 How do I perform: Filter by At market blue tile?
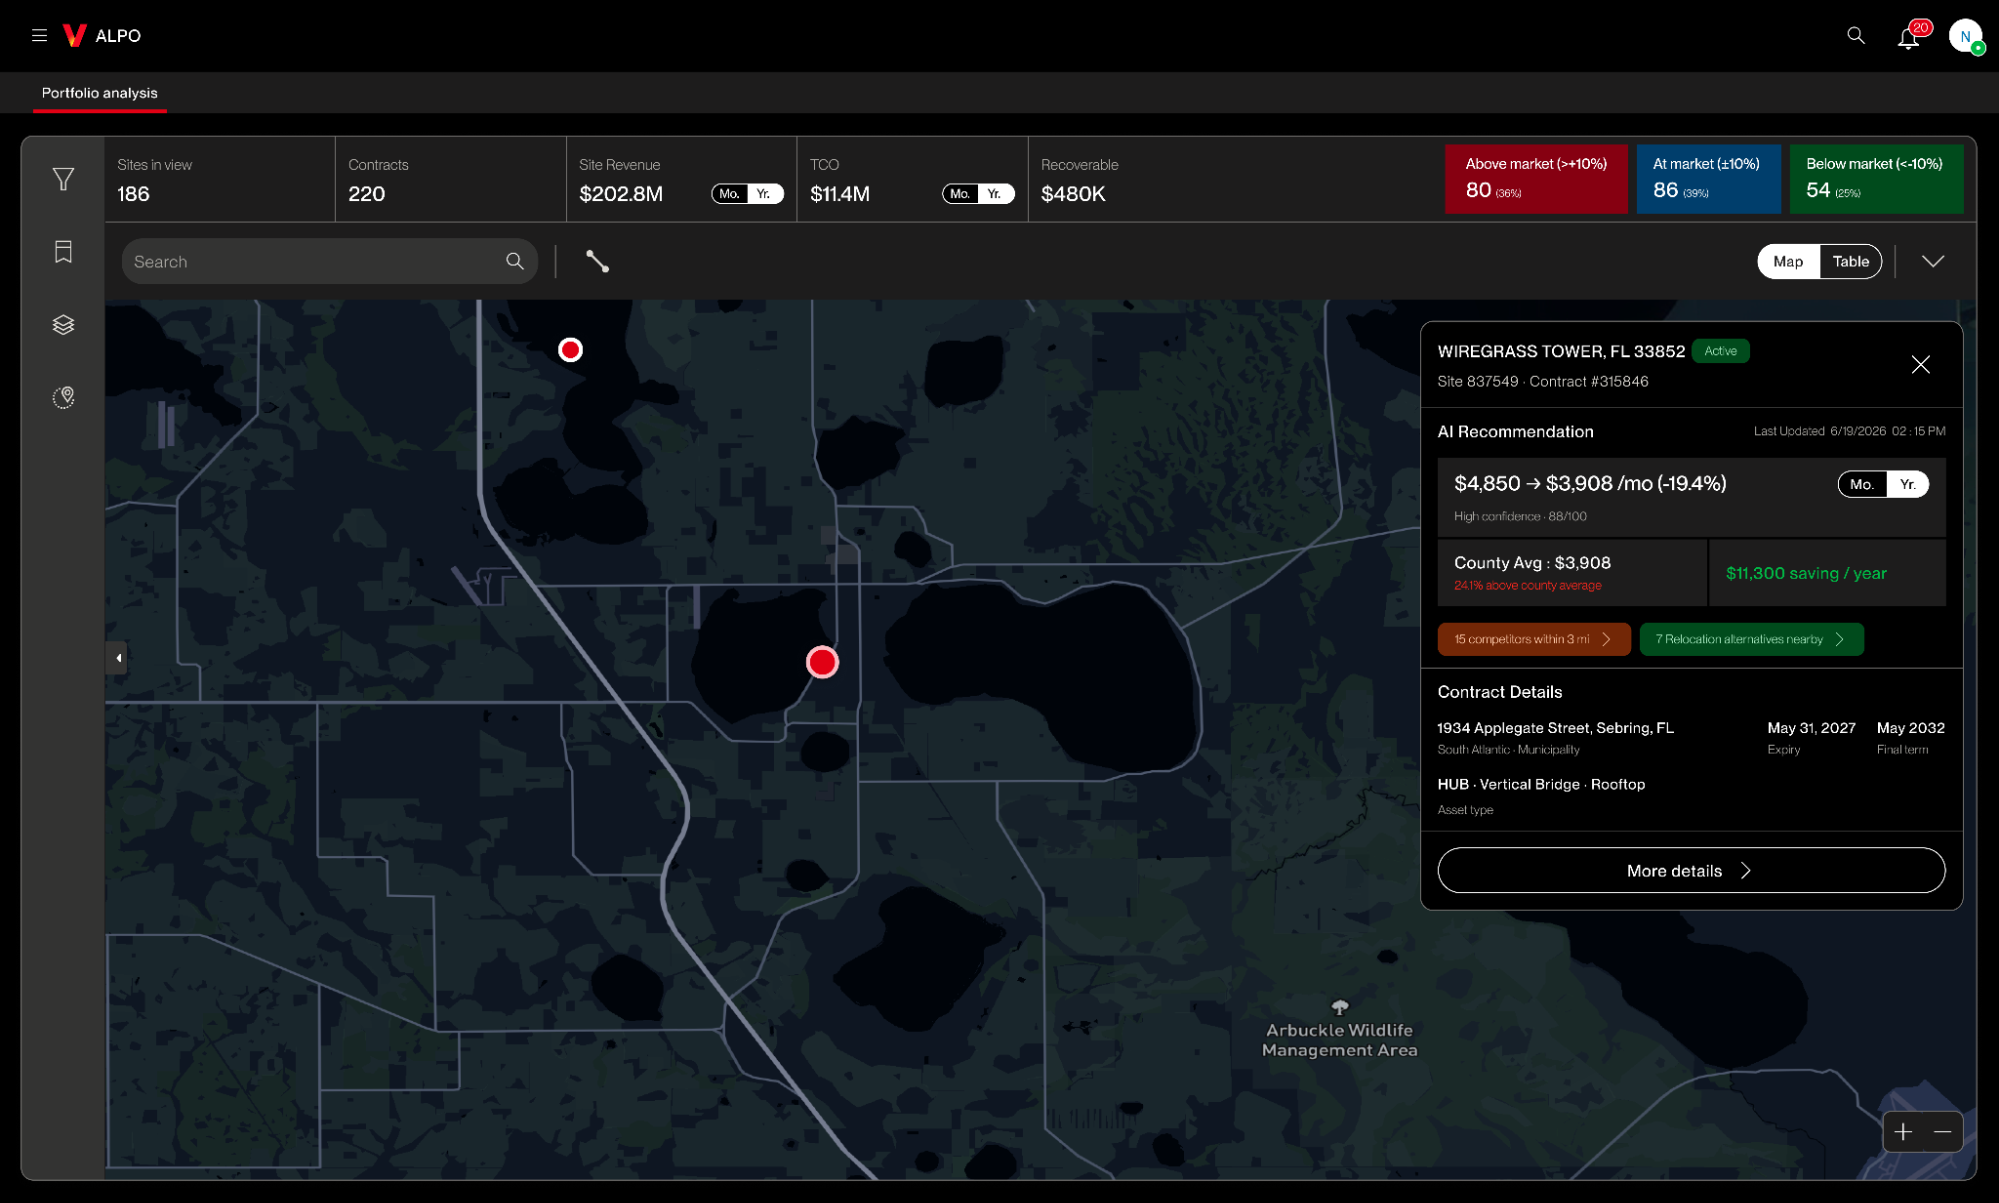[x=1708, y=178]
